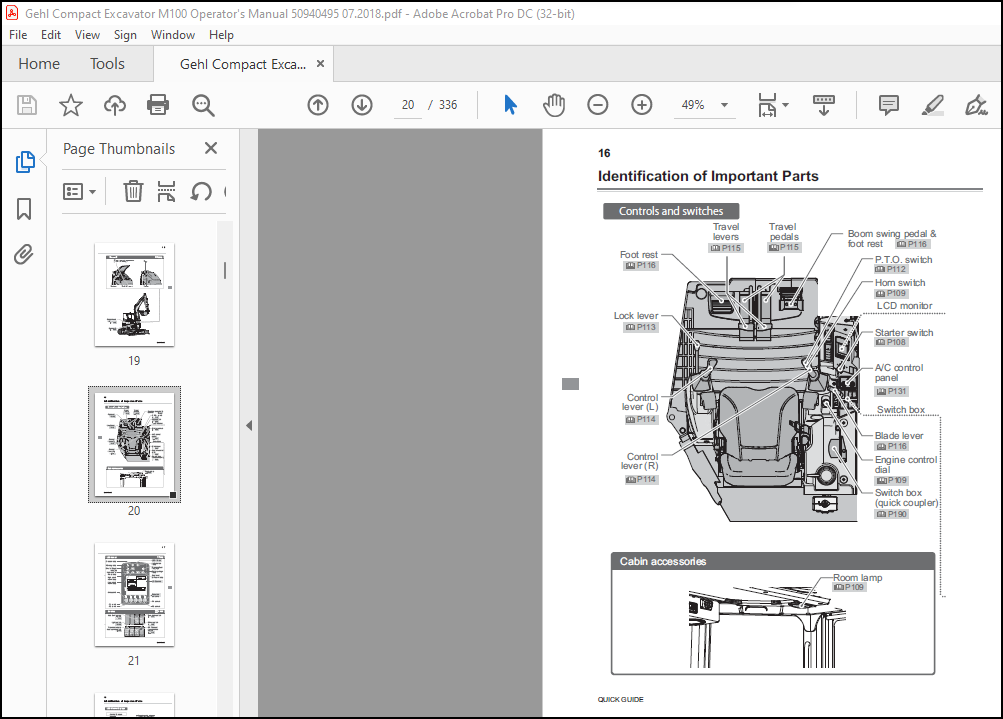Viewport: 1003px width, 719px height.
Task: Click the read mode keyboard icon
Action: click(x=824, y=105)
